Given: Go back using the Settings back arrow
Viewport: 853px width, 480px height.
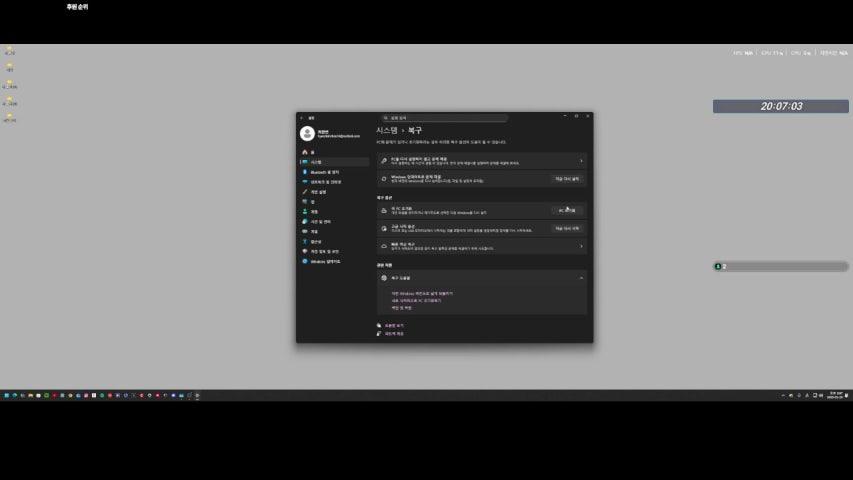Looking at the screenshot, I should coord(302,118).
